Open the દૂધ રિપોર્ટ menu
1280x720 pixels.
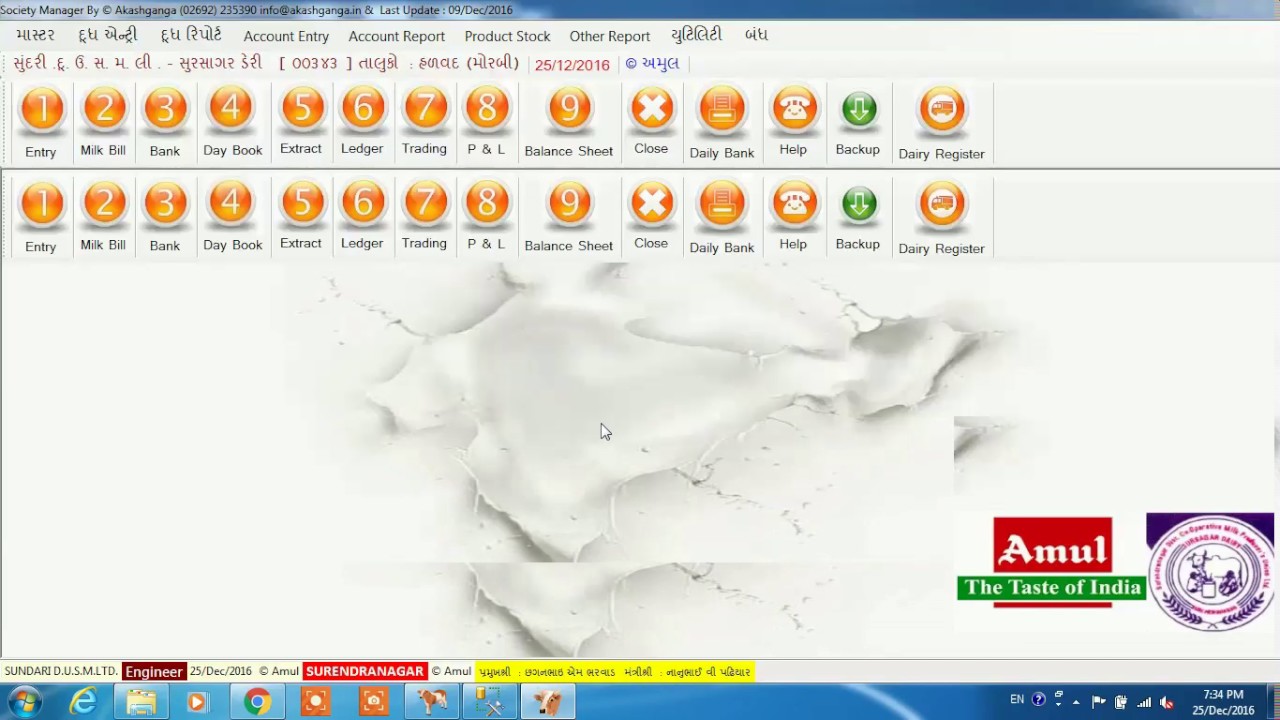pyautogui.click(x=191, y=35)
